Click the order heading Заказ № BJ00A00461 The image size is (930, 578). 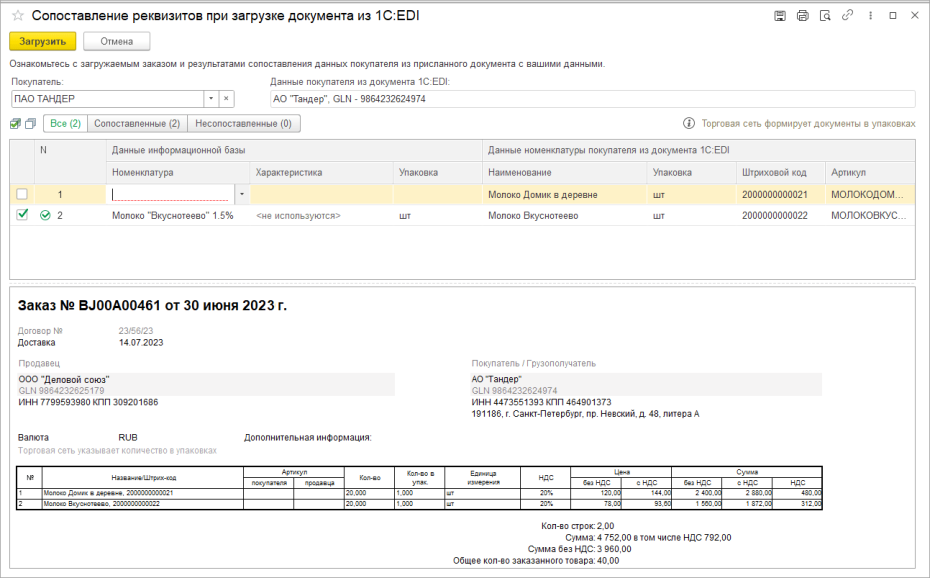(152, 306)
